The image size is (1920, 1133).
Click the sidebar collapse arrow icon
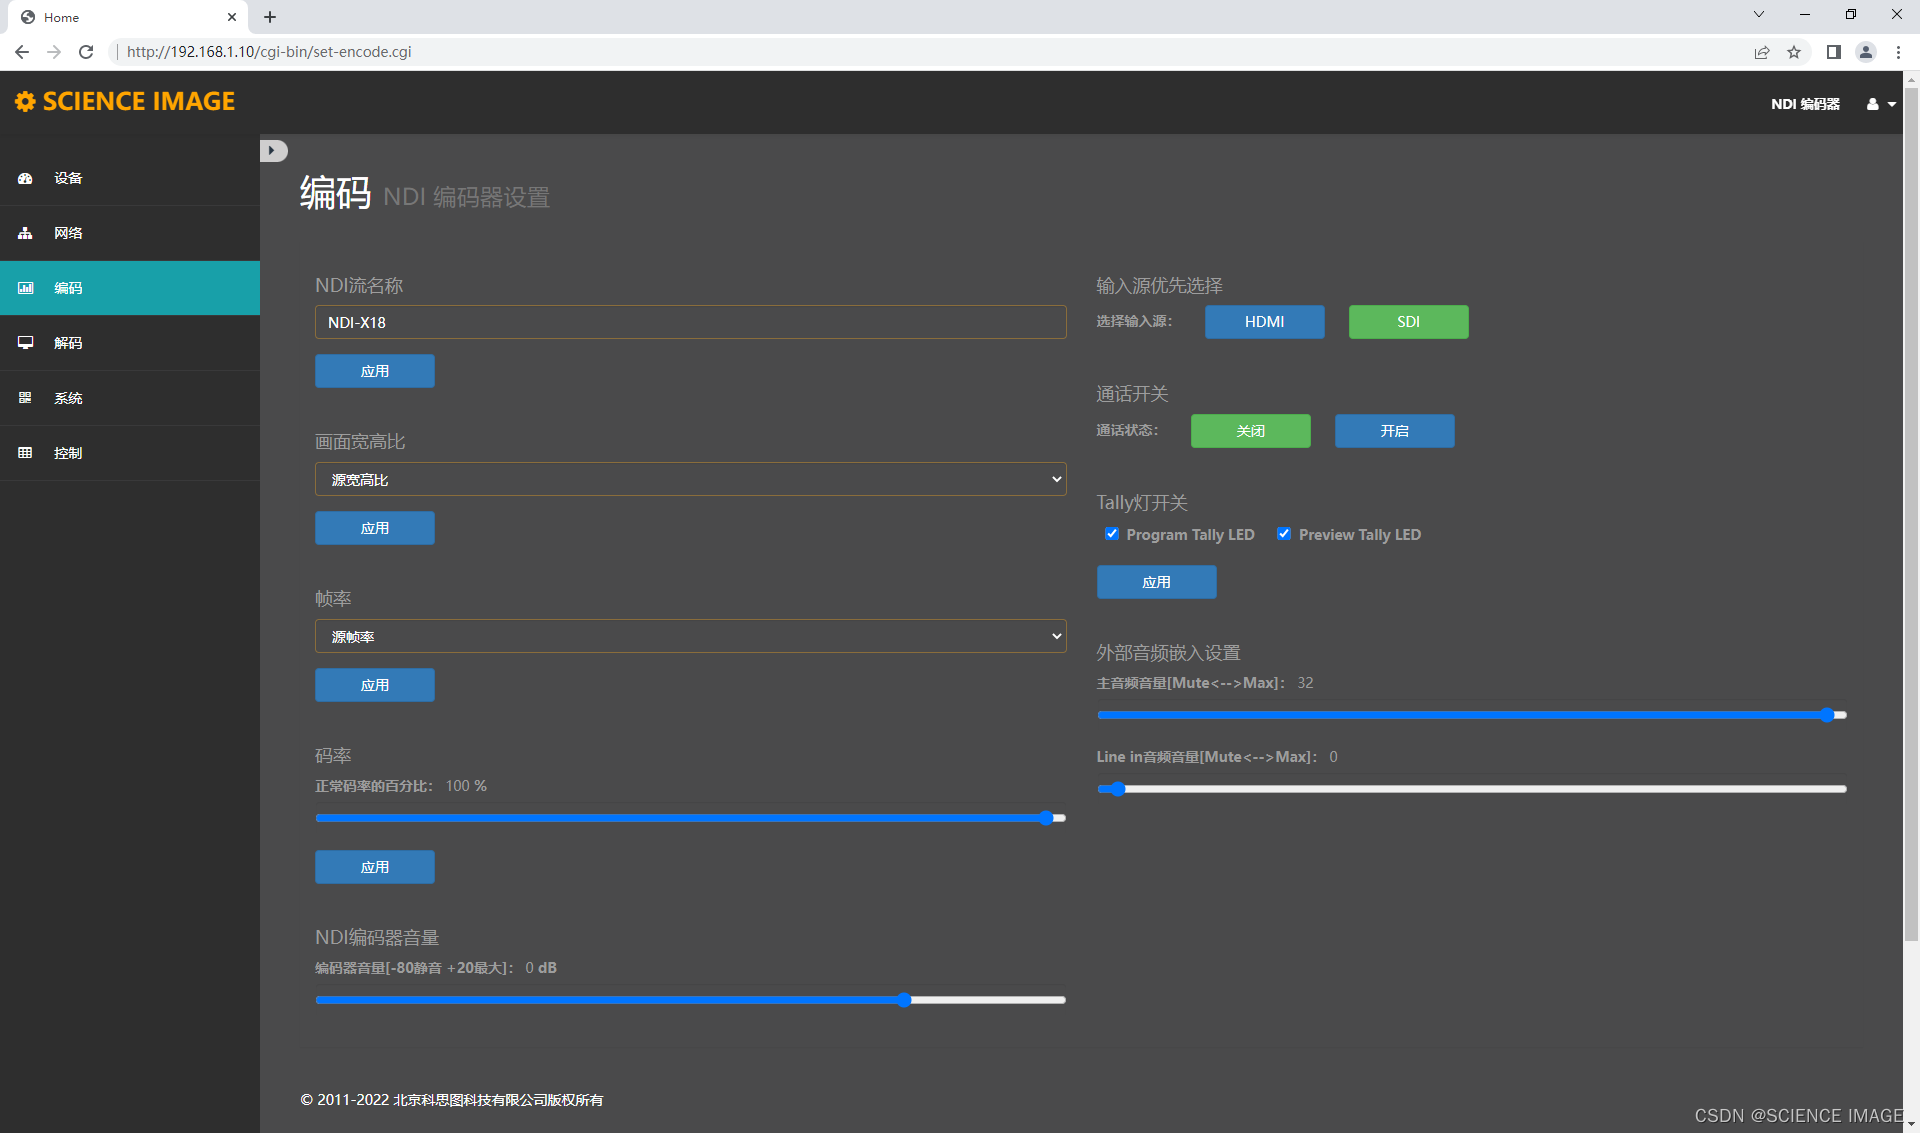pyautogui.click(x=272, y=151)
